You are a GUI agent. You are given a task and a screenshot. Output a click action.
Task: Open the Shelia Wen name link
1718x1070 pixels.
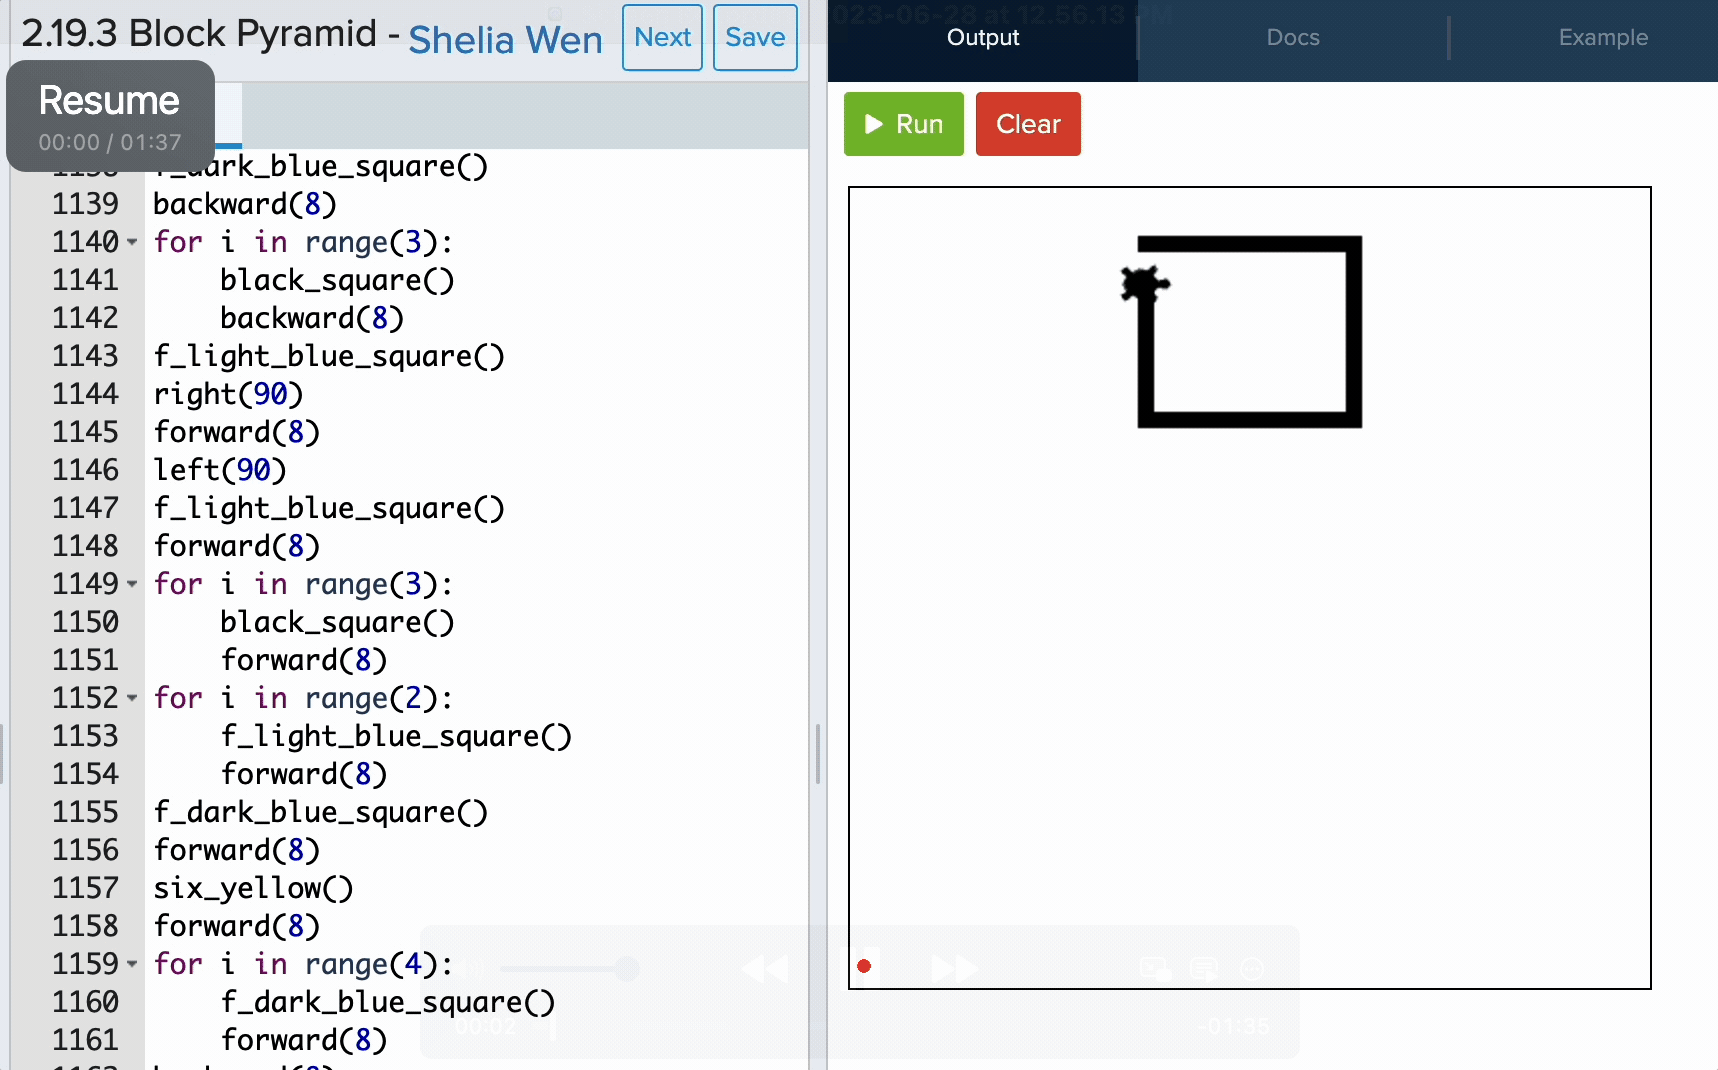(x=505, y=40)
